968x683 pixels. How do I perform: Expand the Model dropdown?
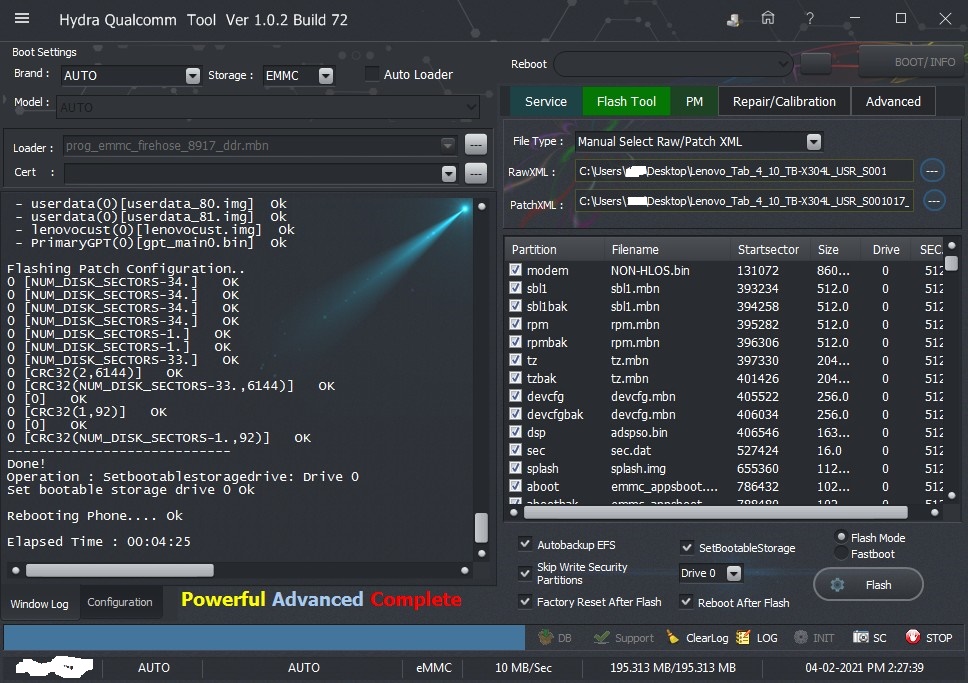point(472,107)
